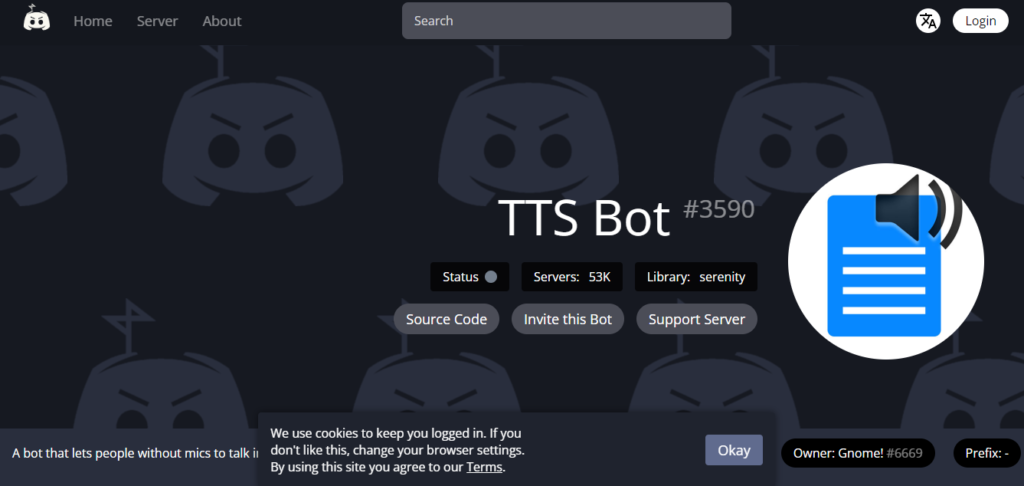Click the Library: serenity badge
The width and height of the screenshot is (1024, 486).
(696, 277)
